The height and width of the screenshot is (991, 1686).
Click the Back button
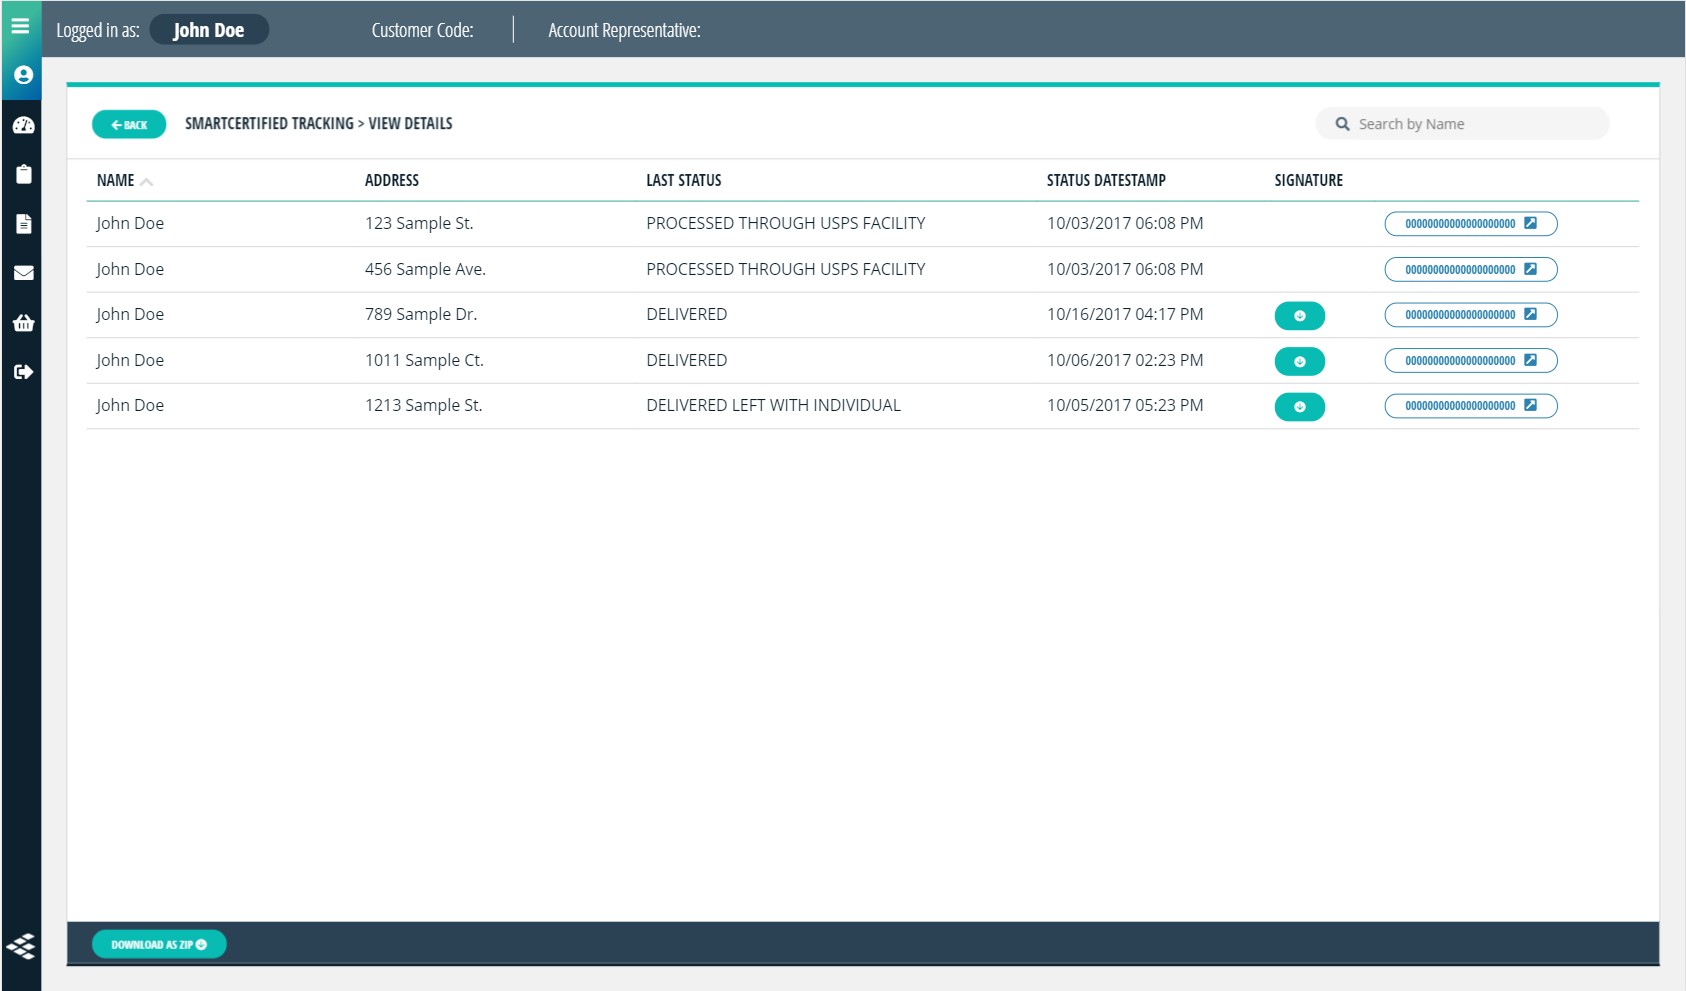pyautogui.click(x=129, y=124)
